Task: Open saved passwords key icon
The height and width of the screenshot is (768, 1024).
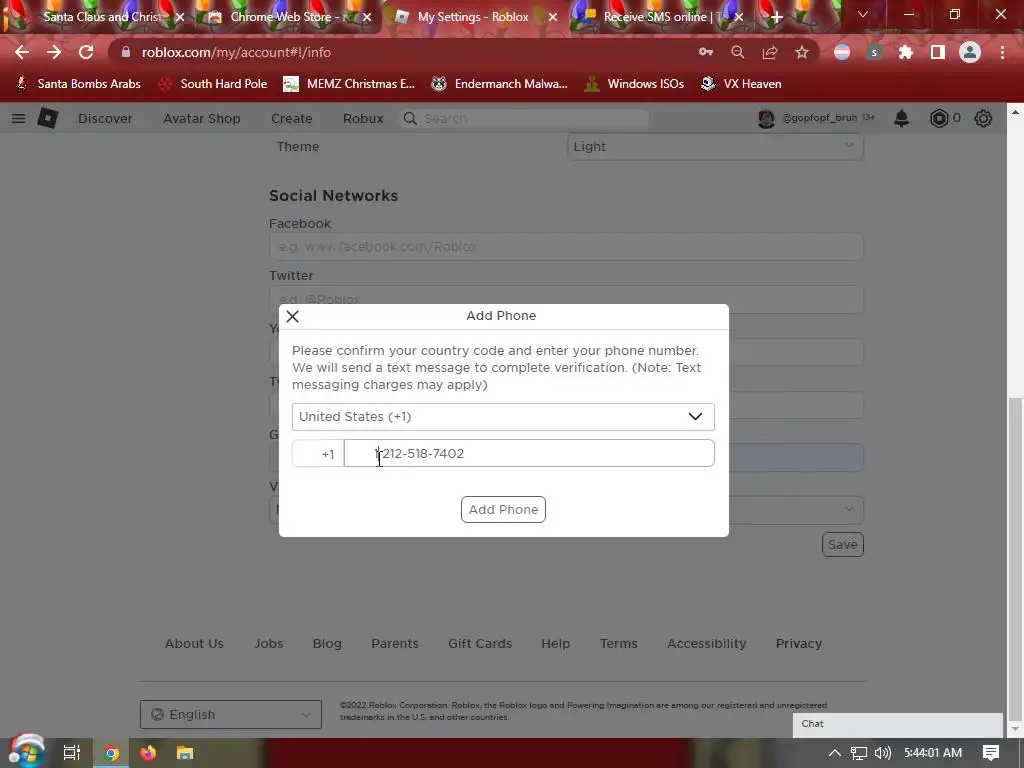Action: click(705, 52)
